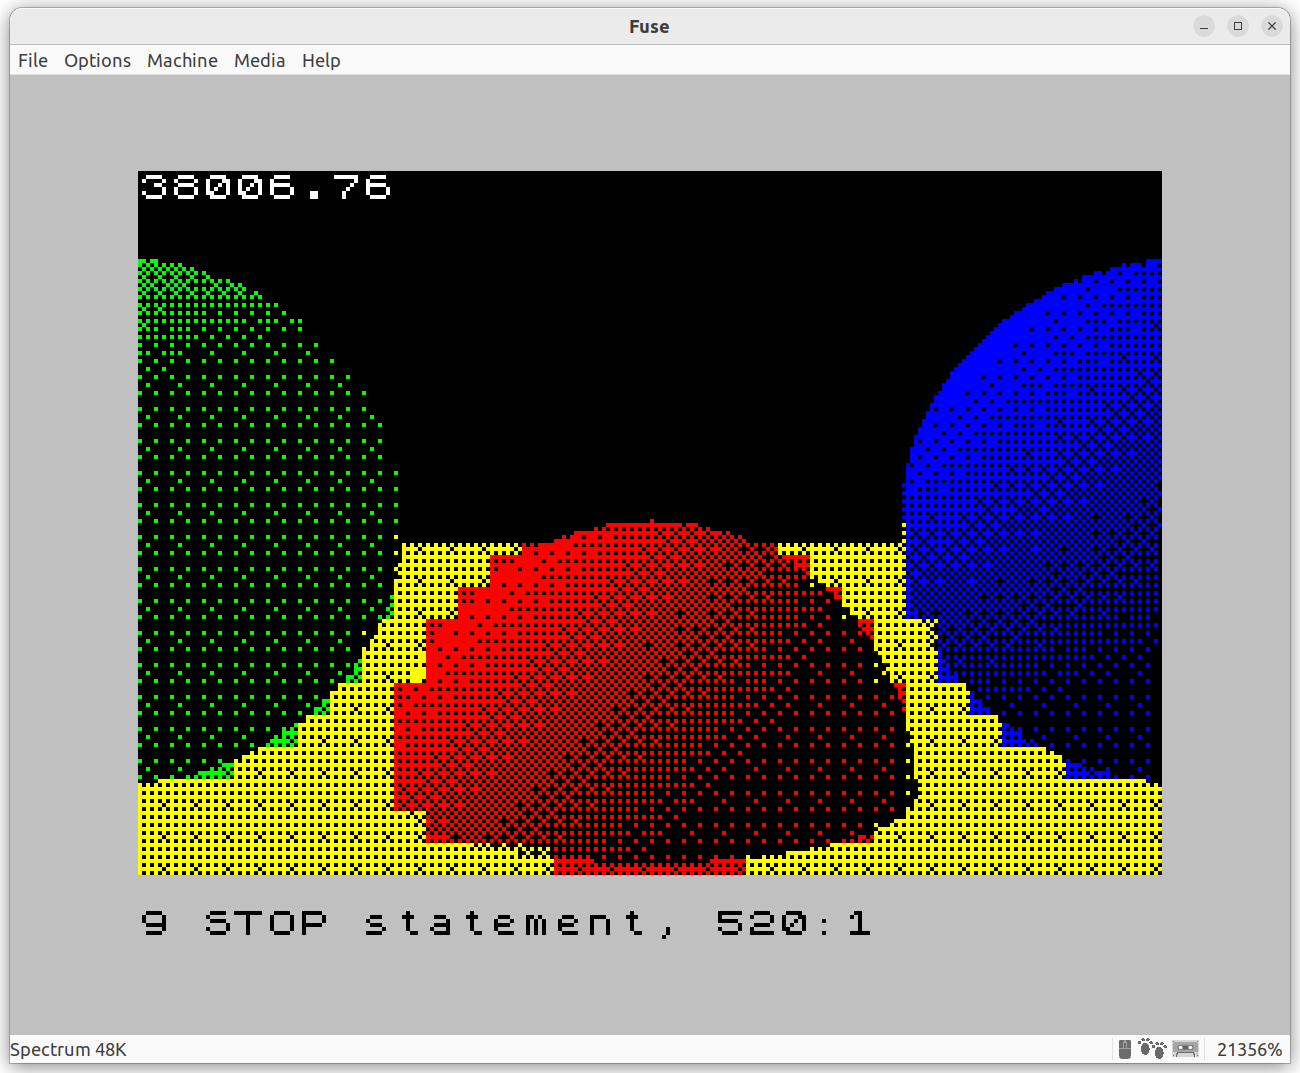Image resolution: width=1300 pixels, height=1073 pixels.
Task: Open the Media menu
Action: 260,60
